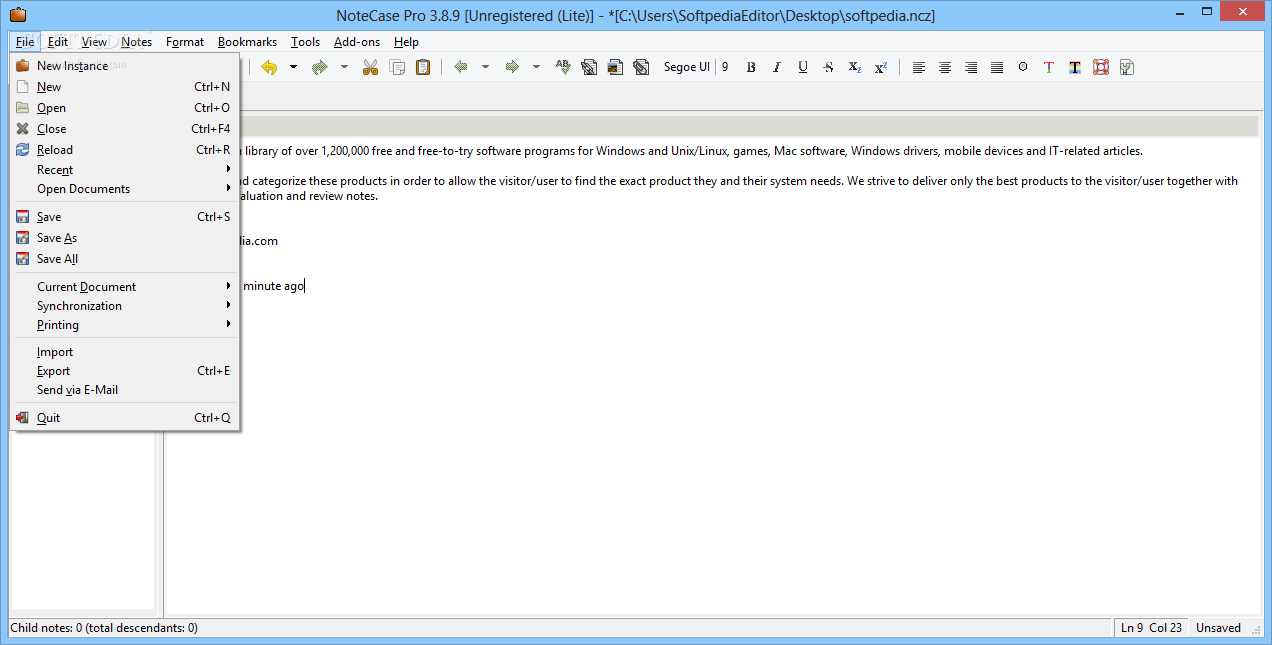Align text left icon
This screenshot has height=645, width=1272.
point(919,67)
